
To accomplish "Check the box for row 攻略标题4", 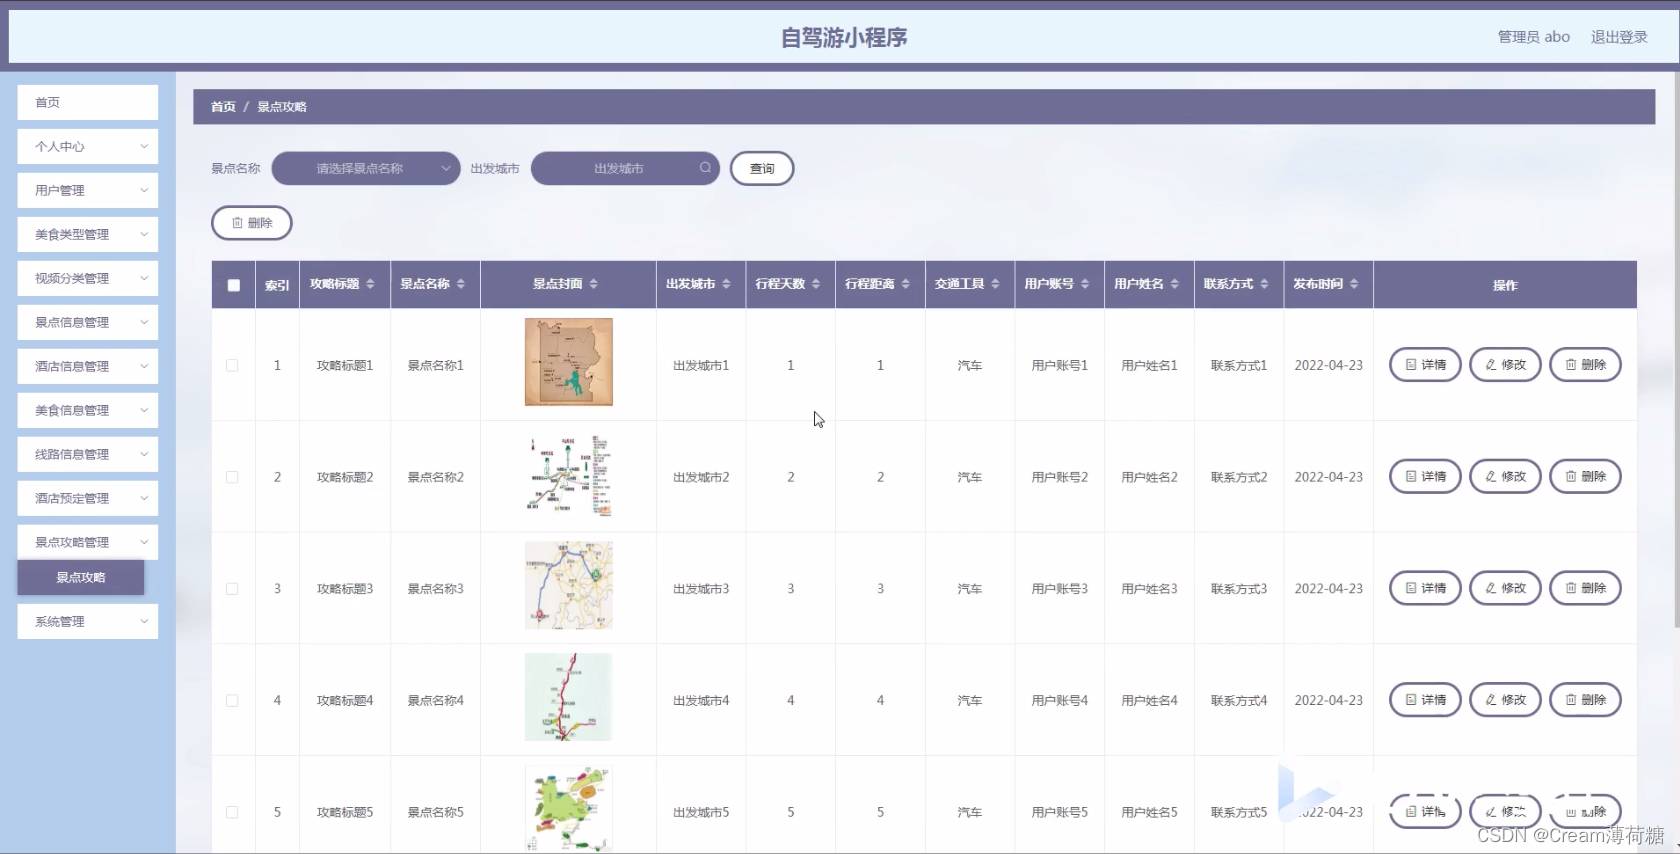I will point(232,700).
